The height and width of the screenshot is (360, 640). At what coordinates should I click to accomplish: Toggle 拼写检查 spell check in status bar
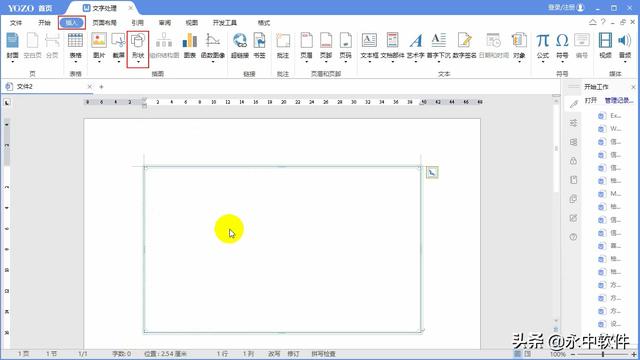pyautogui.click(x=323, y=354)
